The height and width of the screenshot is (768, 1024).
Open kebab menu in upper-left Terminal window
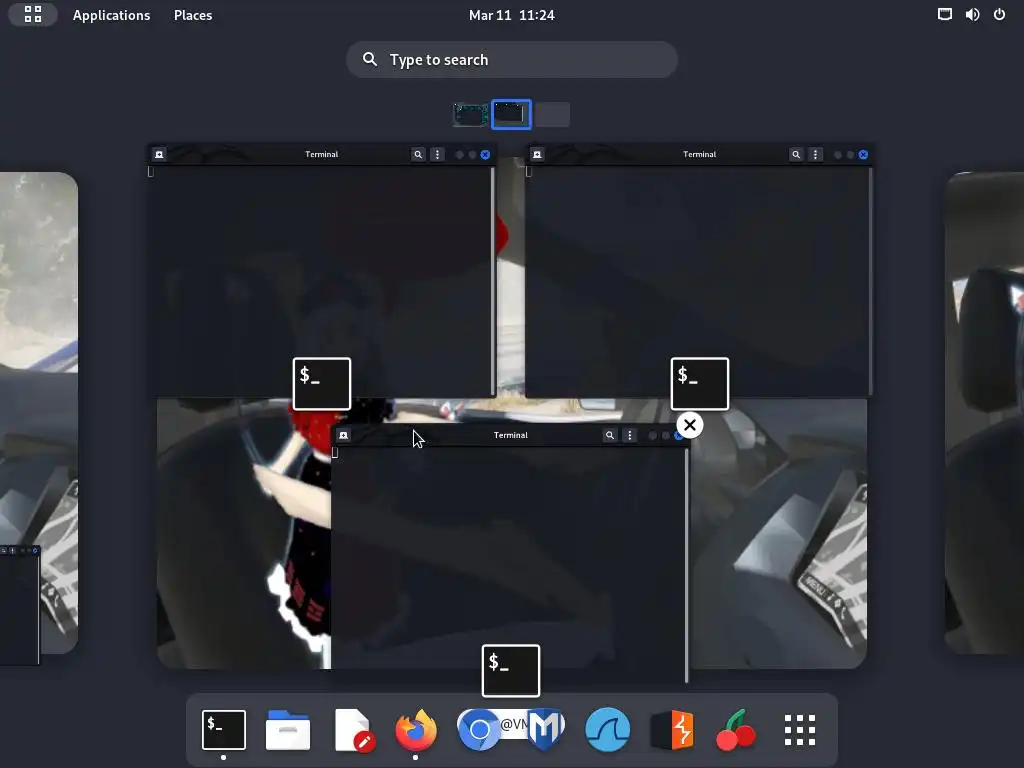[x=438, y=155]
